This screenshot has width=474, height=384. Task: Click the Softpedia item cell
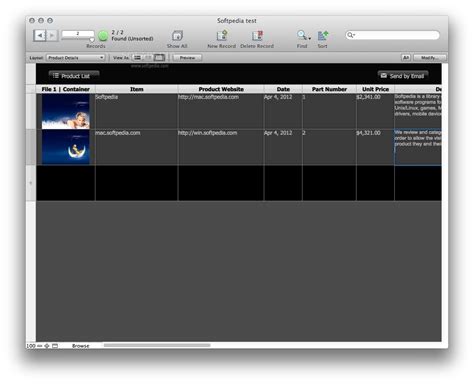136,111
